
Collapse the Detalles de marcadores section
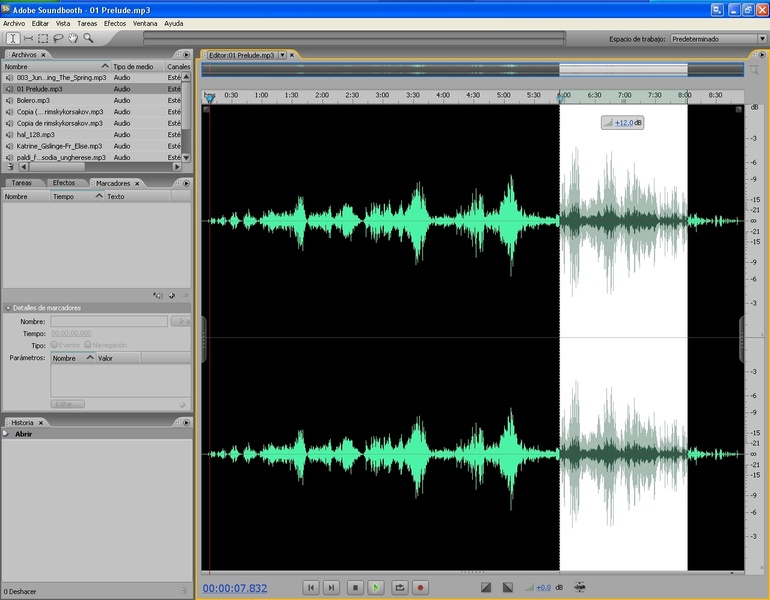(x=8, y=308)
